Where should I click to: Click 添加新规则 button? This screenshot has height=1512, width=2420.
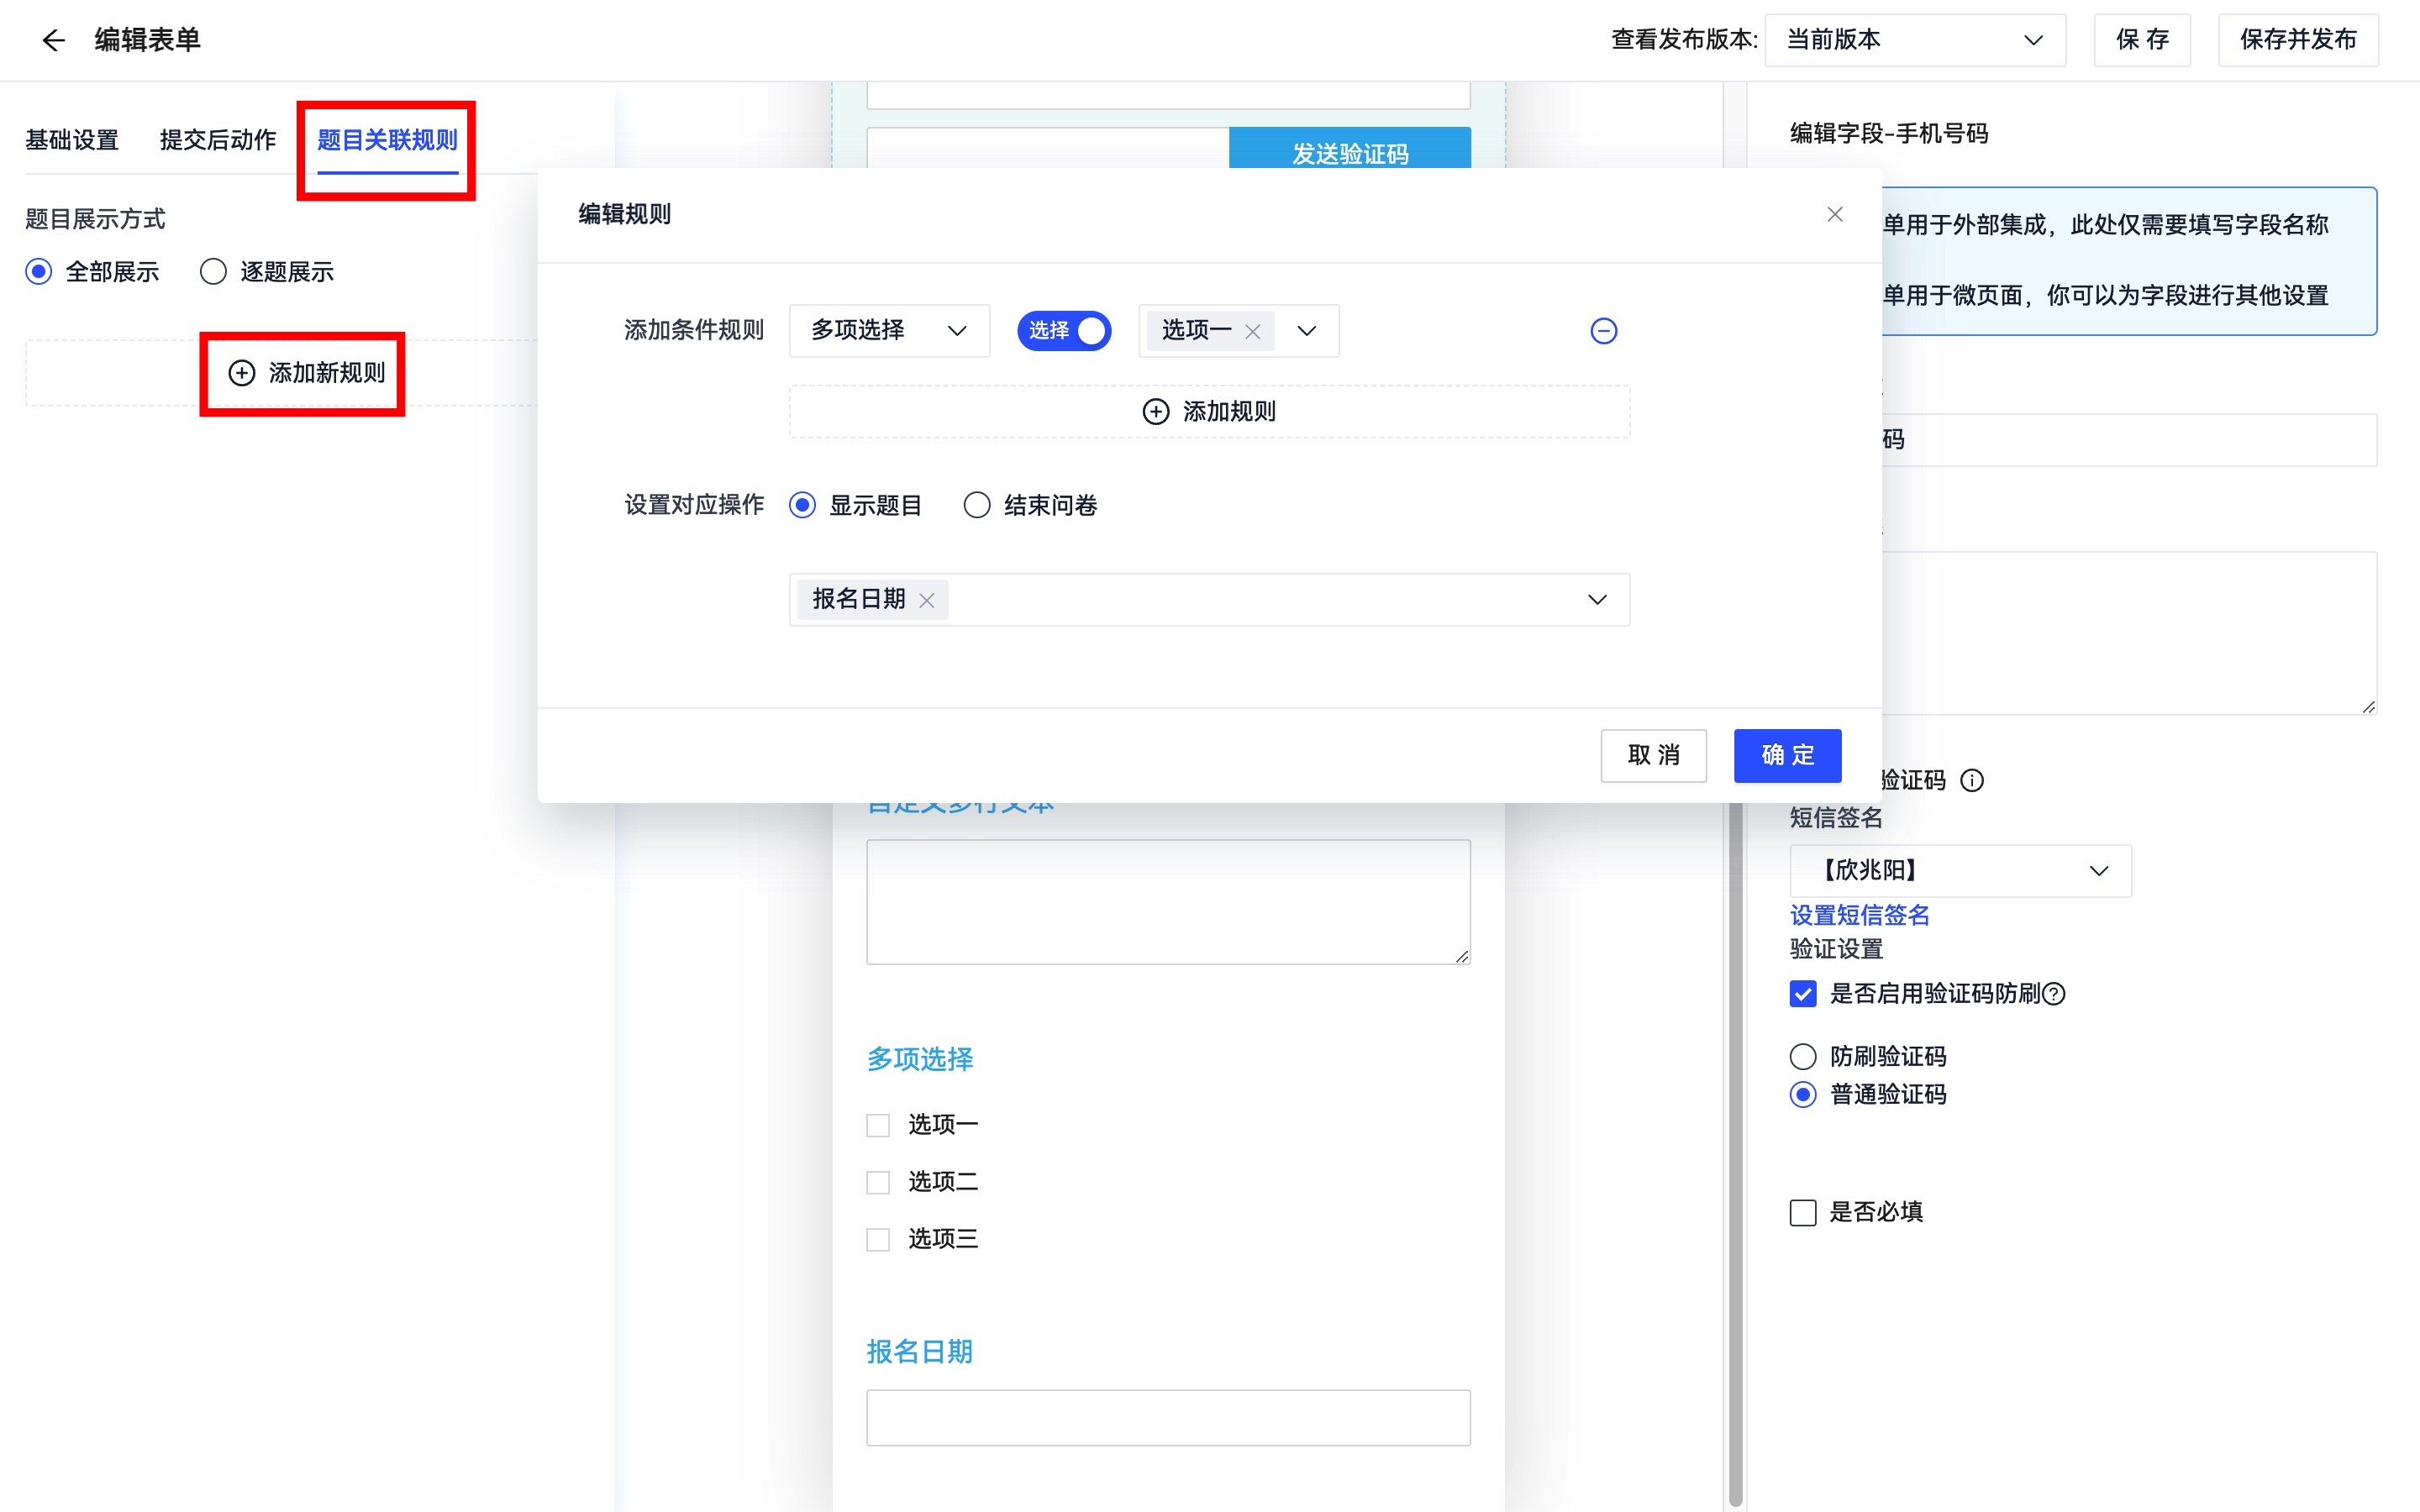click(306, 373)
